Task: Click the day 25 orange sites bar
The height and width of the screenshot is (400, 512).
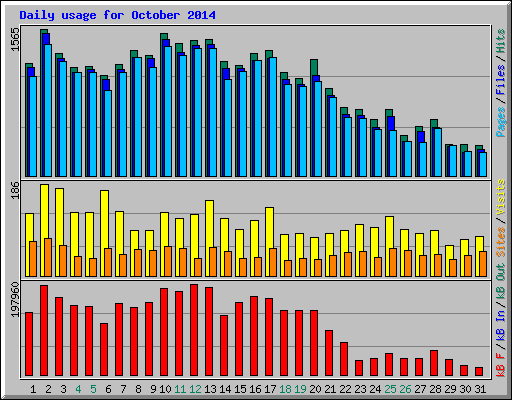Action: coord(393,262)
